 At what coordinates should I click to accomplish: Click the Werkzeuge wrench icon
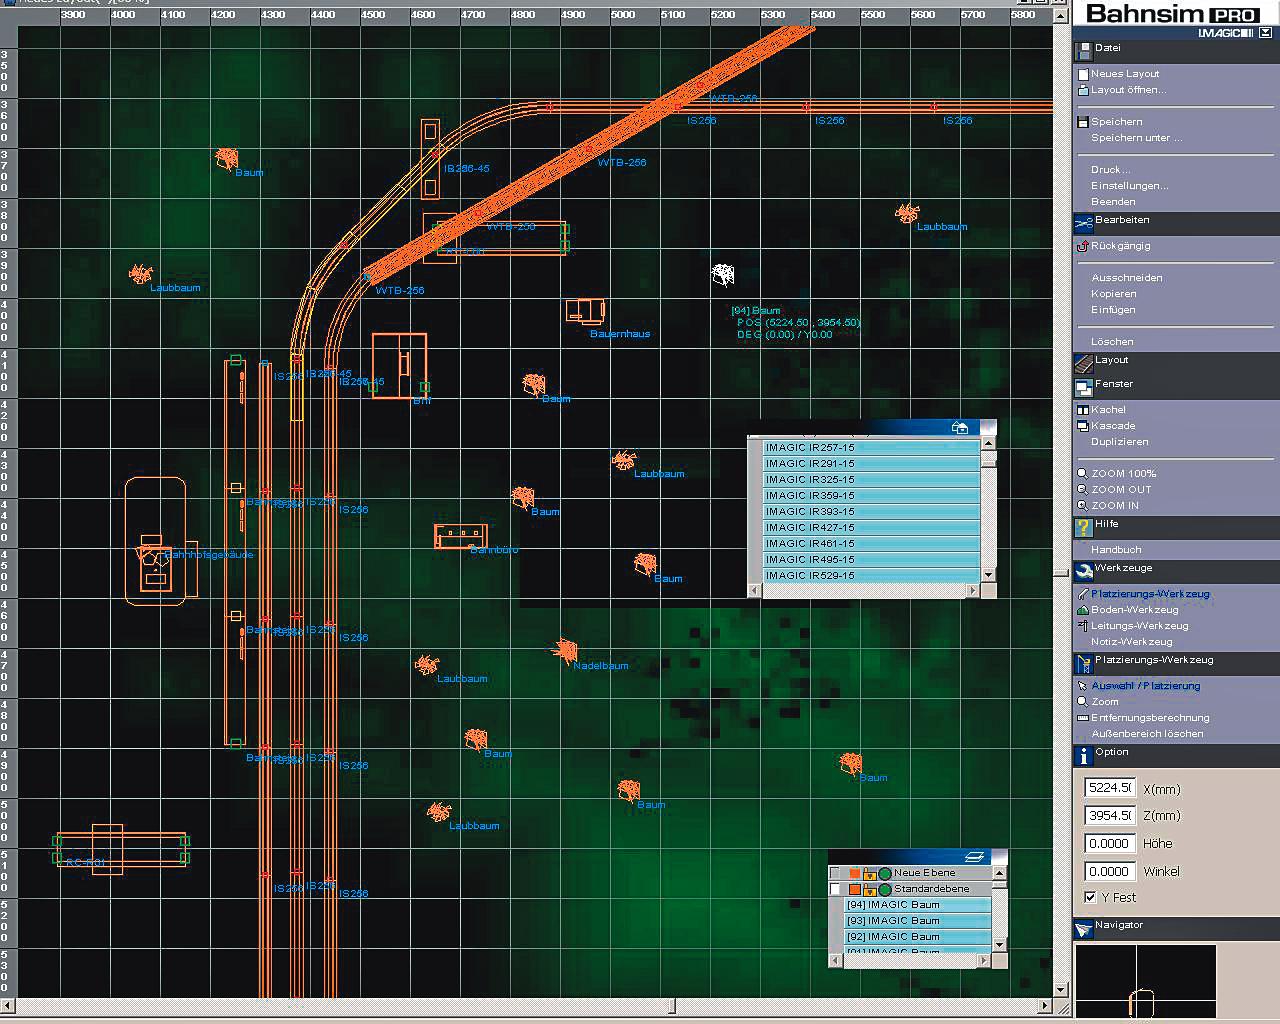click(x=1083, y=572)
